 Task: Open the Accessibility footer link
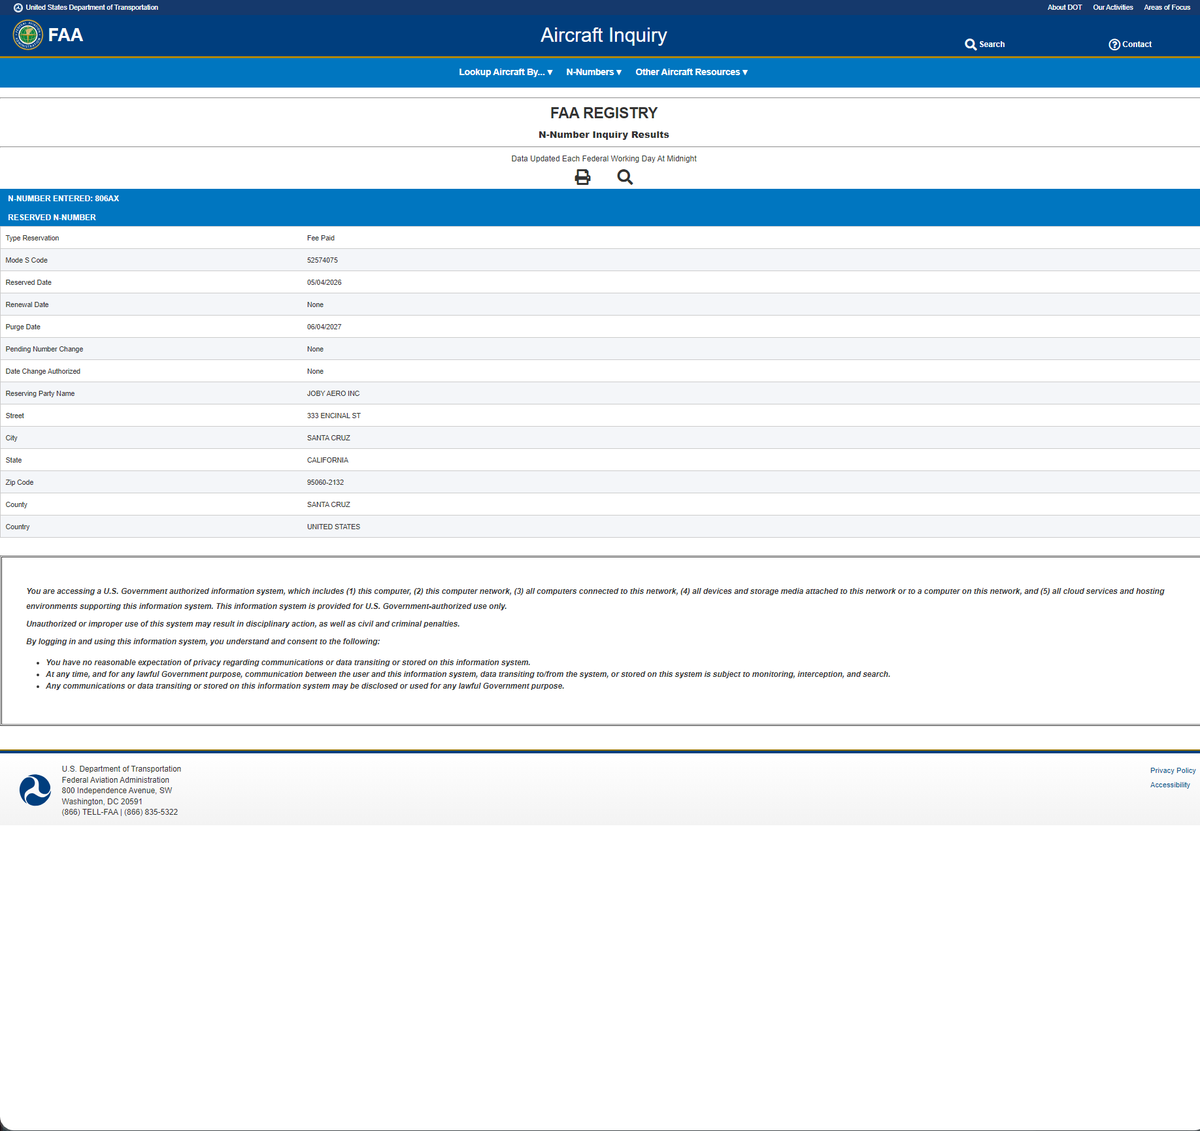click(1170, 785)
